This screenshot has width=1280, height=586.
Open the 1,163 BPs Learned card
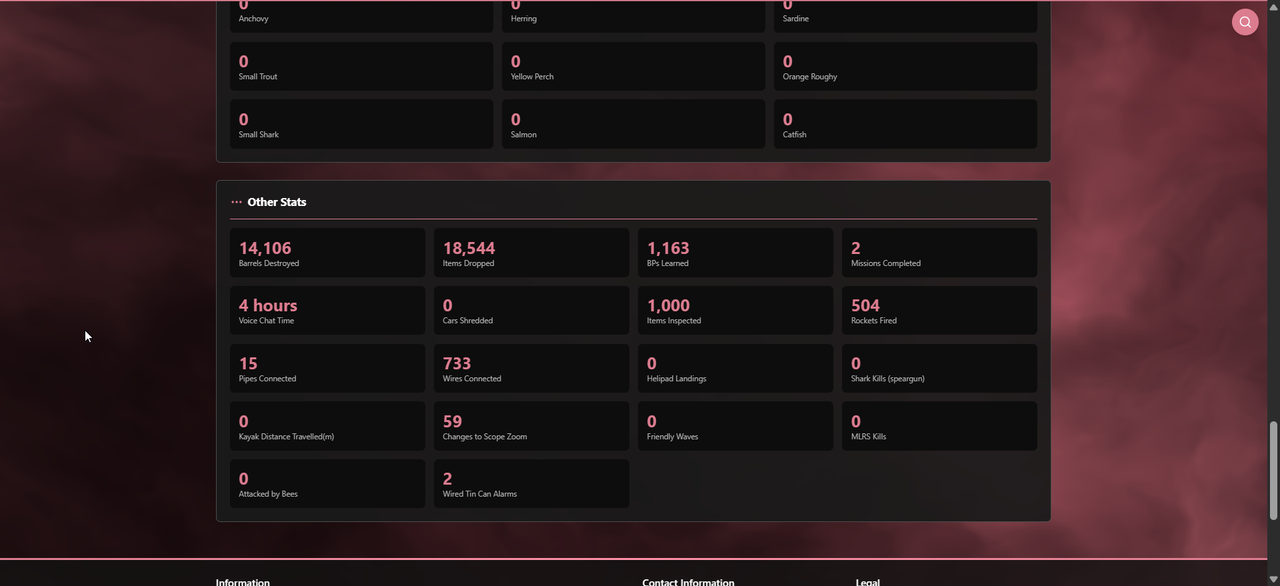tap(735, 253)
